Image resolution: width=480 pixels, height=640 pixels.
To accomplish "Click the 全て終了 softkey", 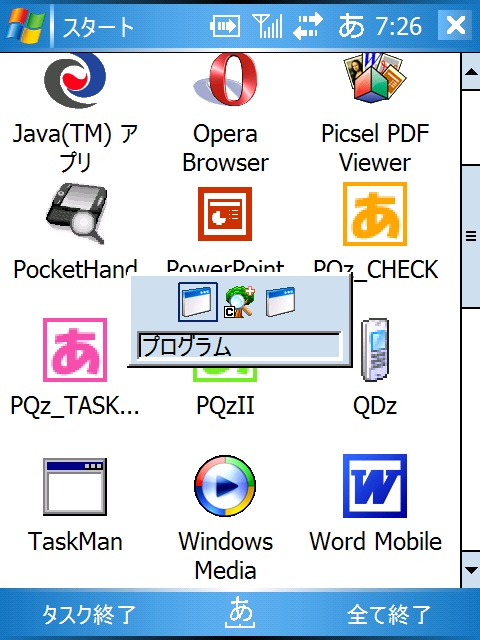I will [x=389, y=615].
